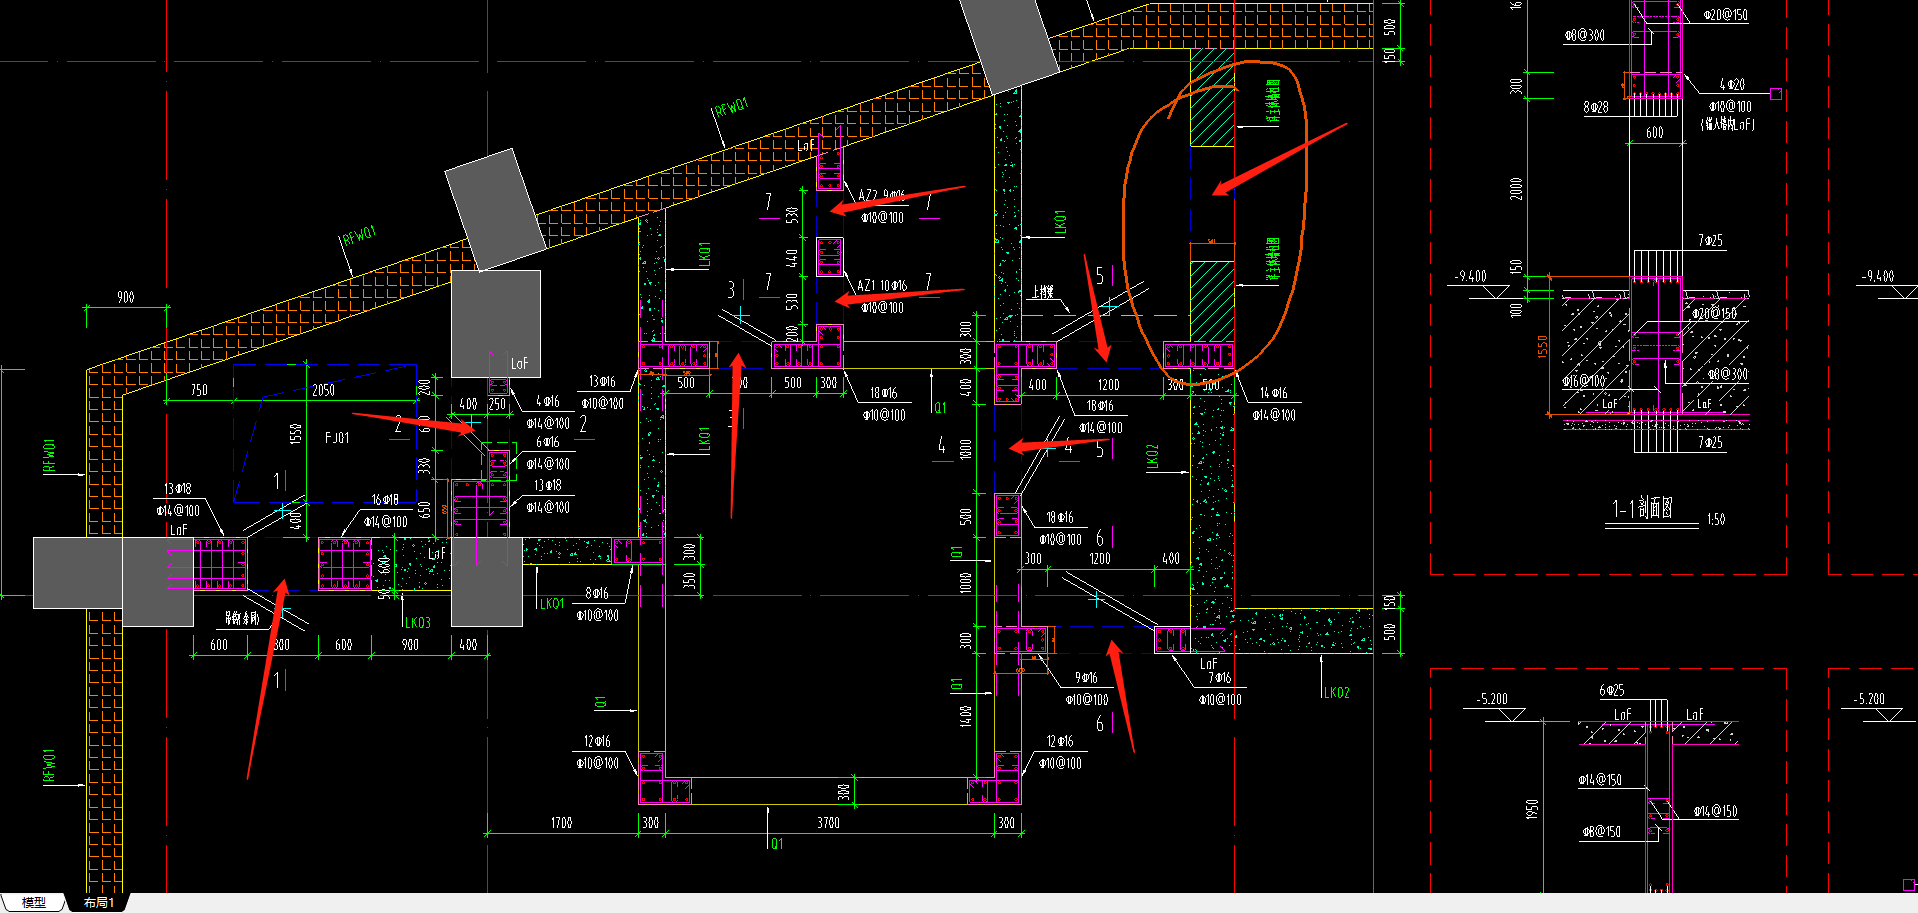Select the 6Φ25 annotation in lower section
Image resolution: width=1918 pixels, height=913 pixels.
[x=1611, y=690]
